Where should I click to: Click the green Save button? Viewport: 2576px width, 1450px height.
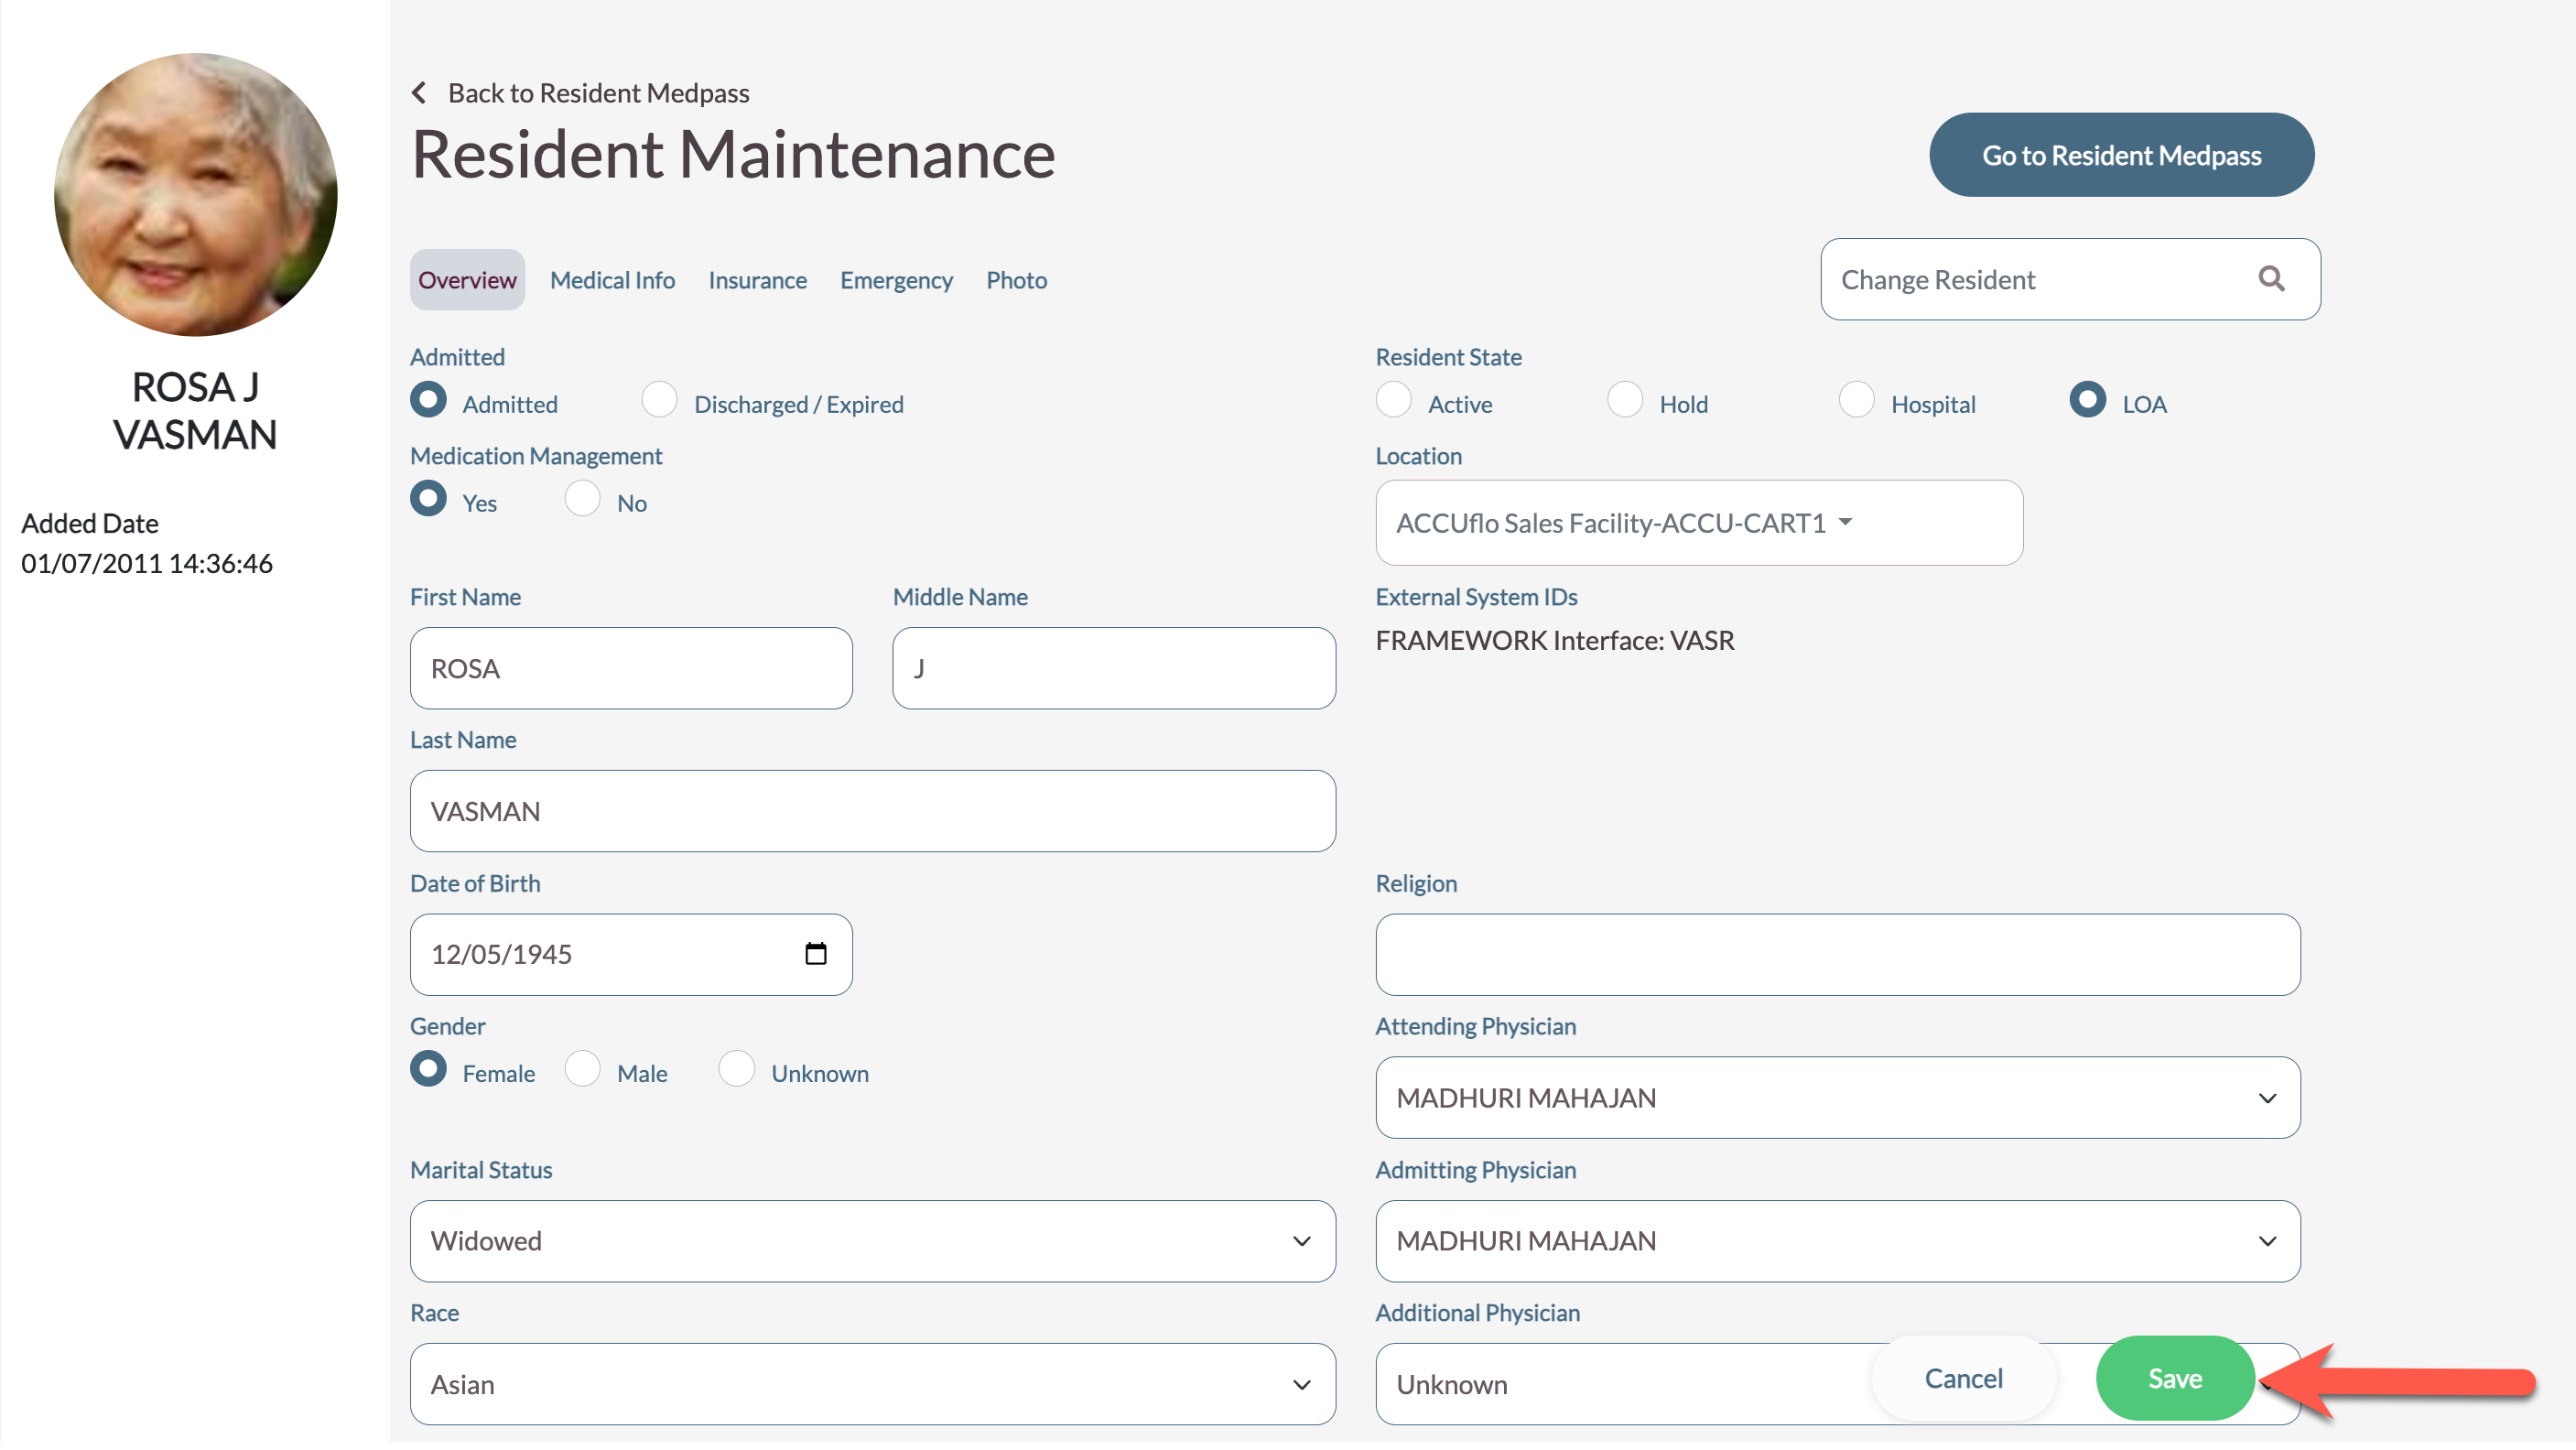click(2174, 1378)
